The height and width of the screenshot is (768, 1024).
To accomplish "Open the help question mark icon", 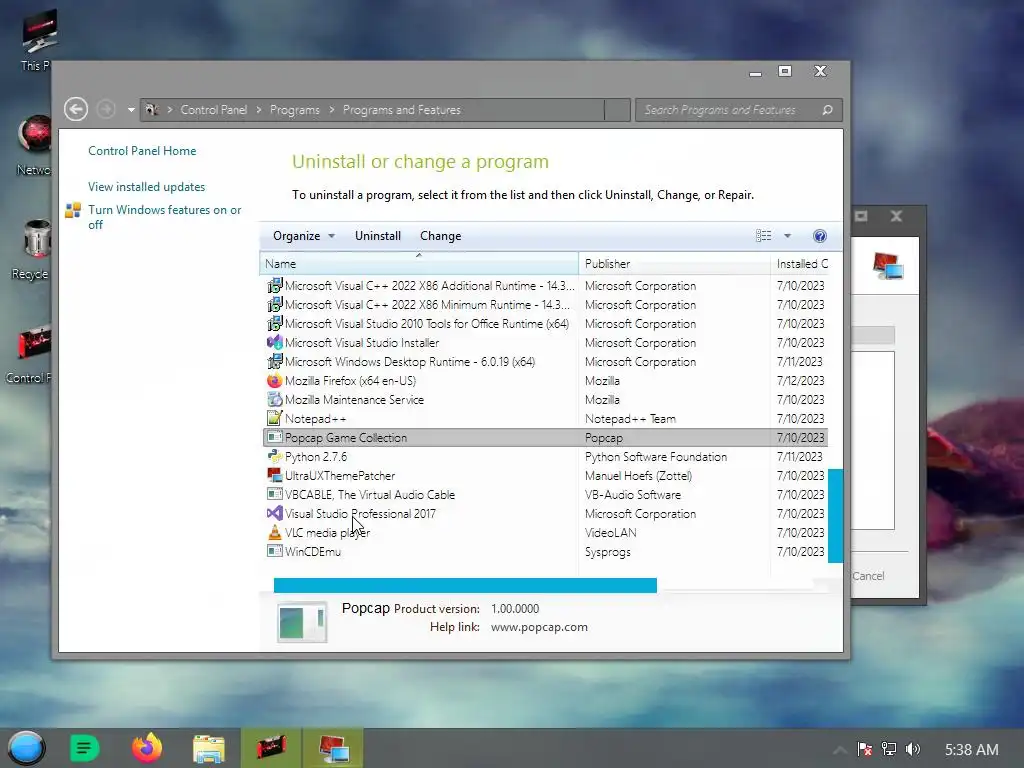I will pyautogui.click(x=820, y=236).
